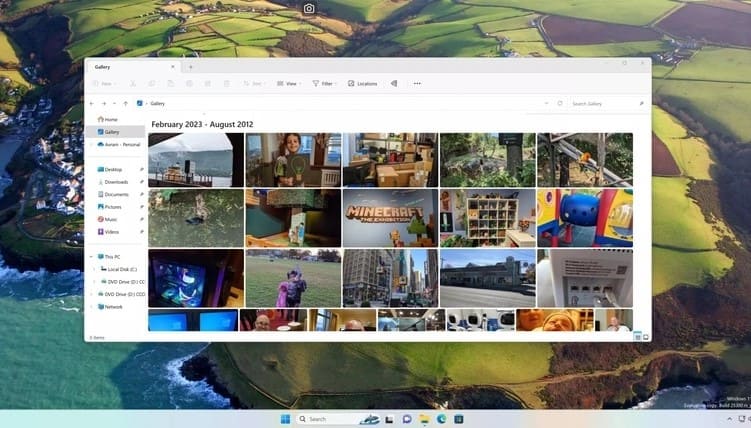Viewport: 751px width, 428px height.
Task: Open Desktop in the sidebar
Action: coord(110,169)
